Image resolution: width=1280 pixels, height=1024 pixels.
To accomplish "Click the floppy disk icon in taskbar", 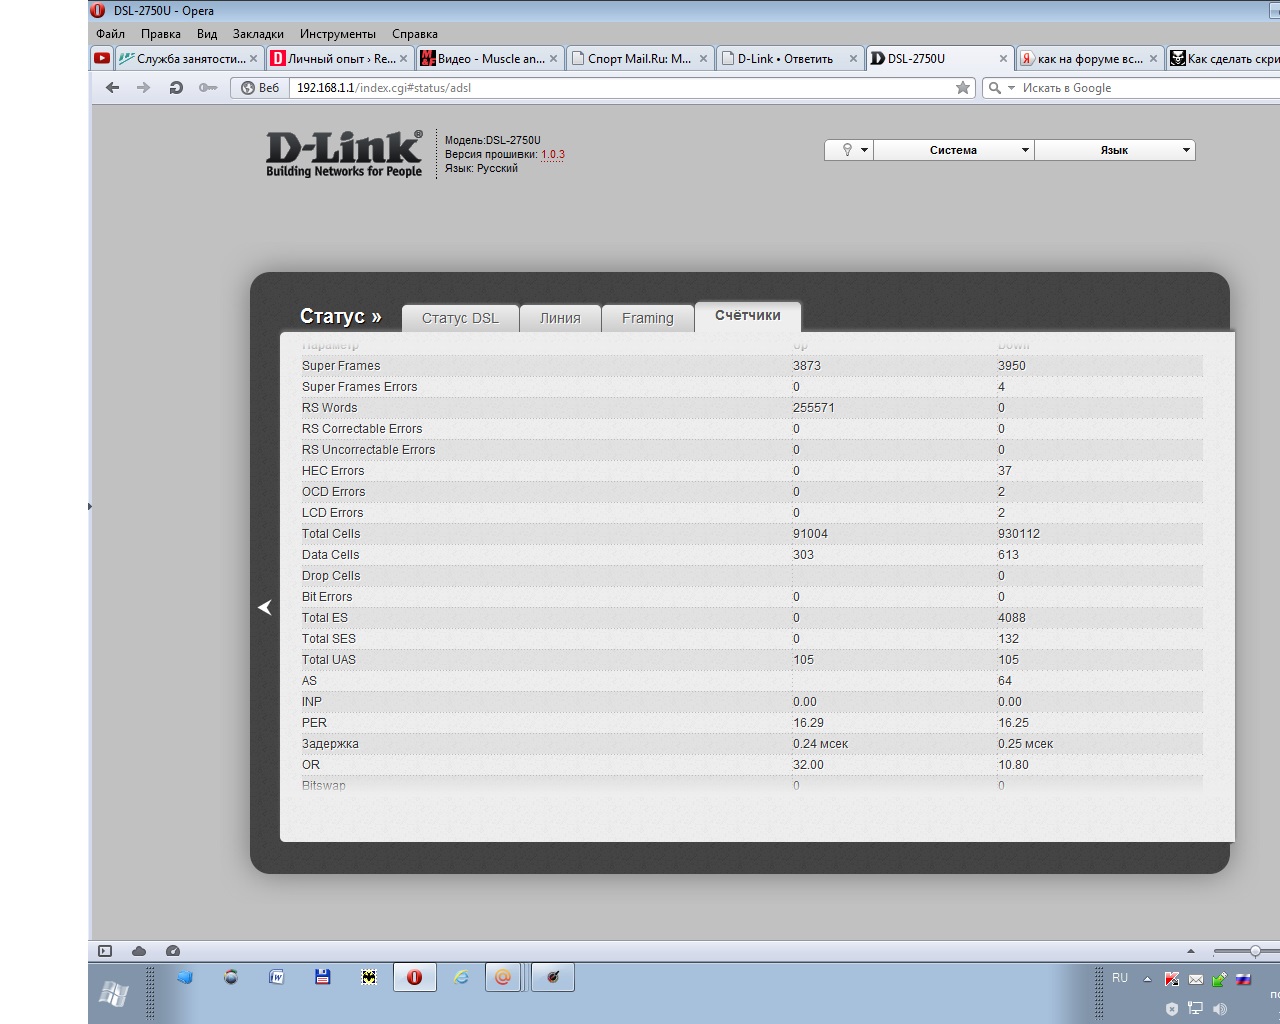I will tap(322, 977).
